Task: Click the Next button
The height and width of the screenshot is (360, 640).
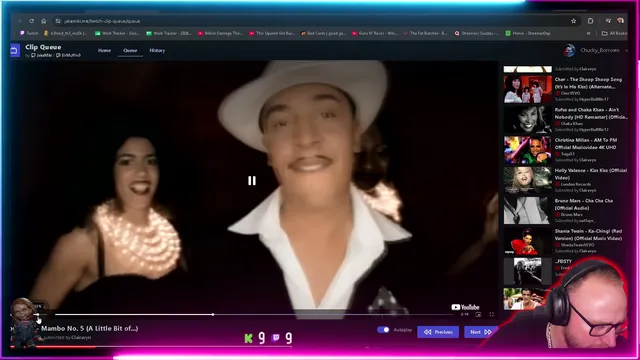Action: [x=480, y=332]
